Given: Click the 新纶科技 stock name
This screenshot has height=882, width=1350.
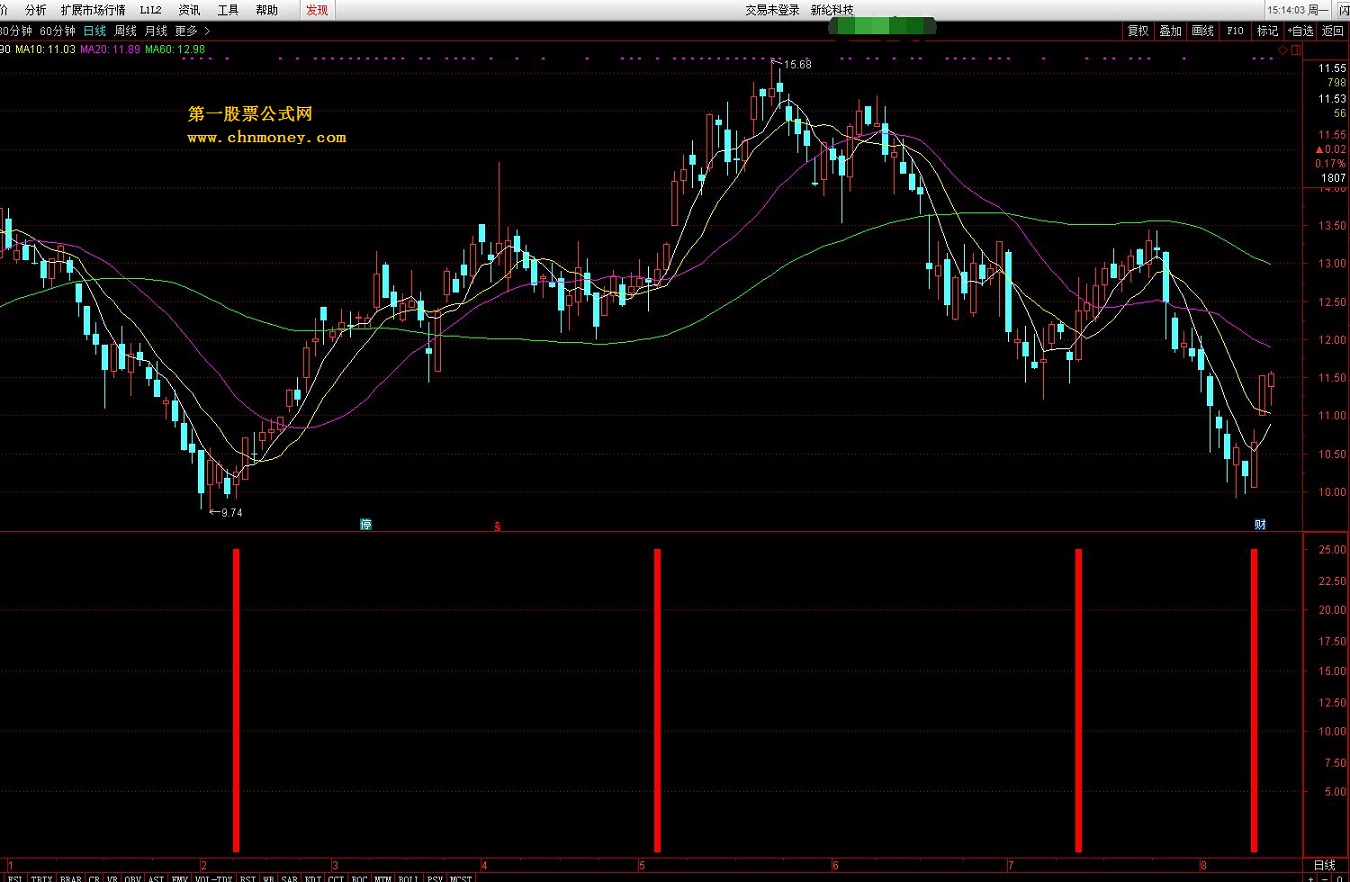Looking at the screenshot, I should (x=832, y=10).
